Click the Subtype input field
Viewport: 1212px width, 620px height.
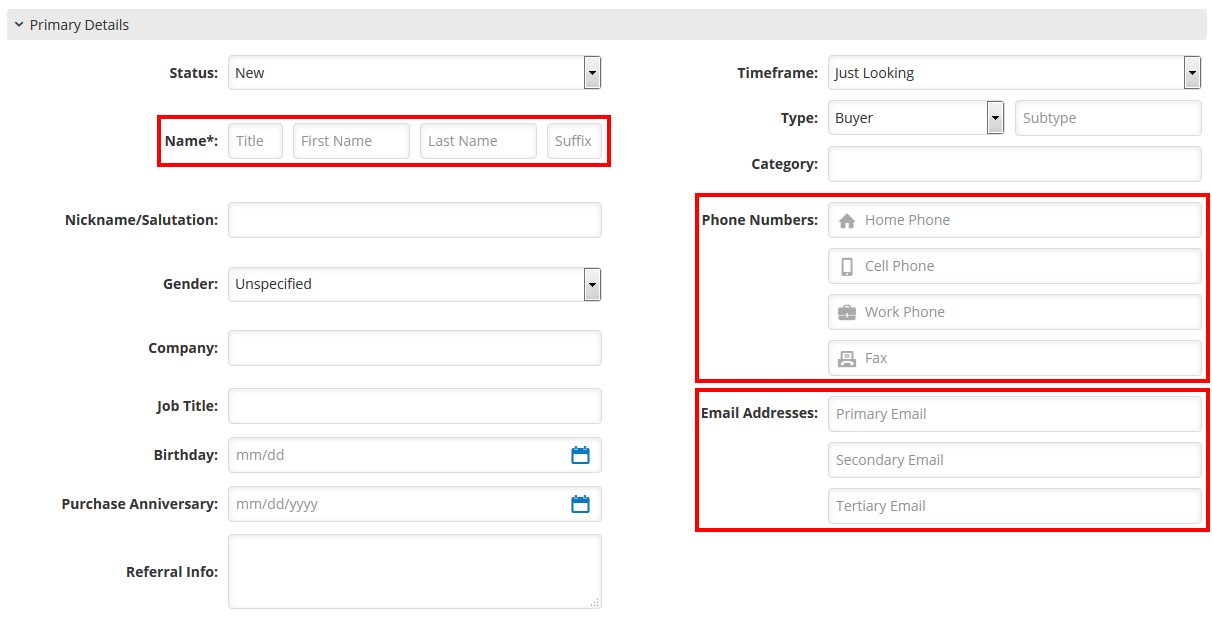tap(1108, 118)
